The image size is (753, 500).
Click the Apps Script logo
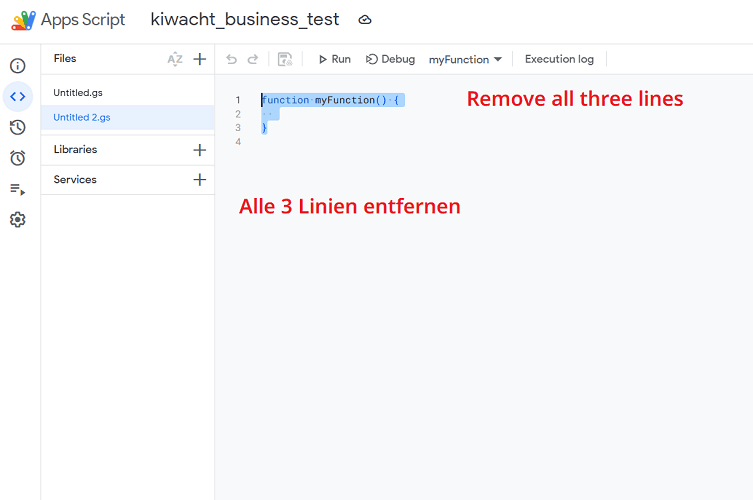point(24,20)
